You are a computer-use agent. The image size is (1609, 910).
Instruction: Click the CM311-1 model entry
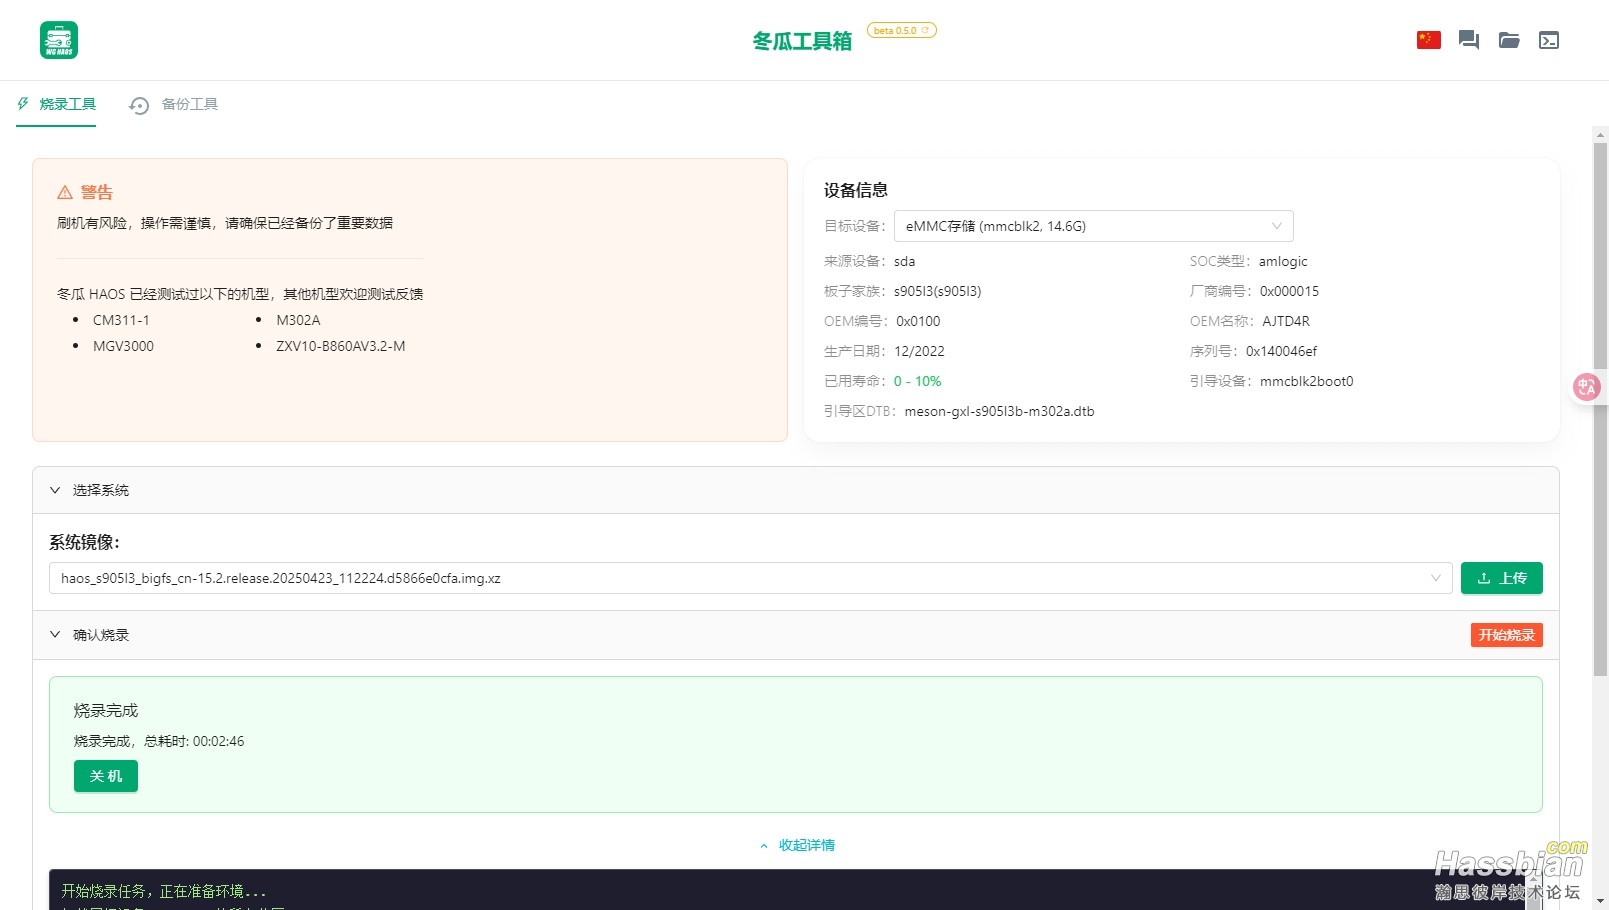click(x=121, y=320)
